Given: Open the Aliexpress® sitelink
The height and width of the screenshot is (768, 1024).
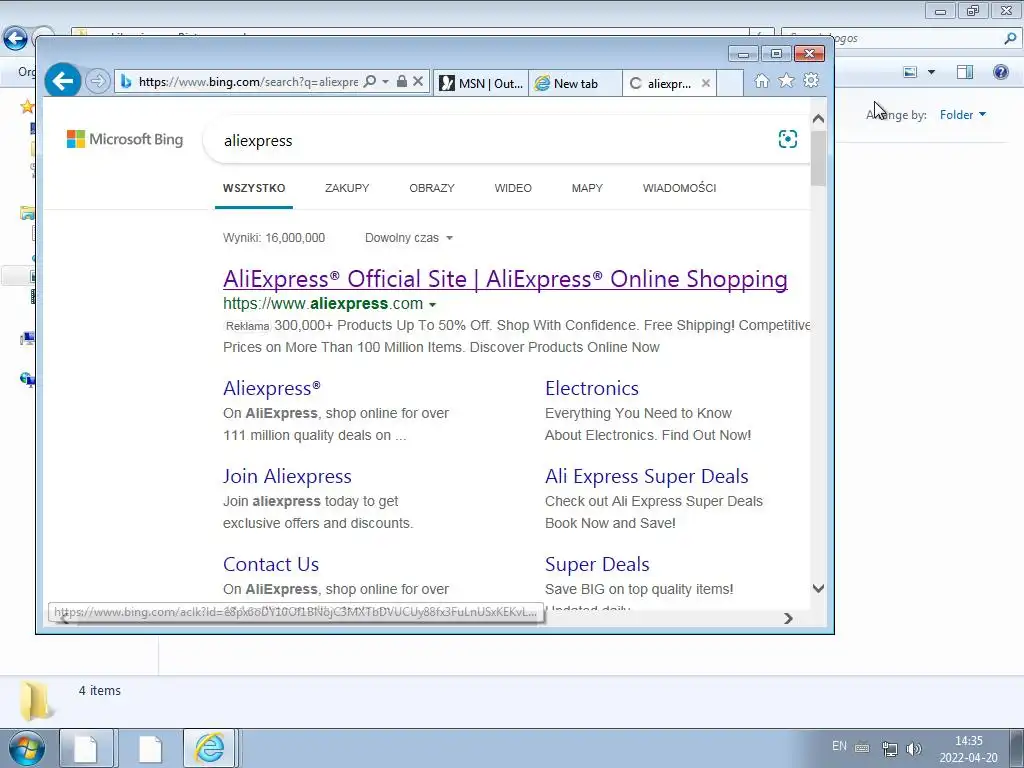Looking at the screenshot, I should (272, 388).
